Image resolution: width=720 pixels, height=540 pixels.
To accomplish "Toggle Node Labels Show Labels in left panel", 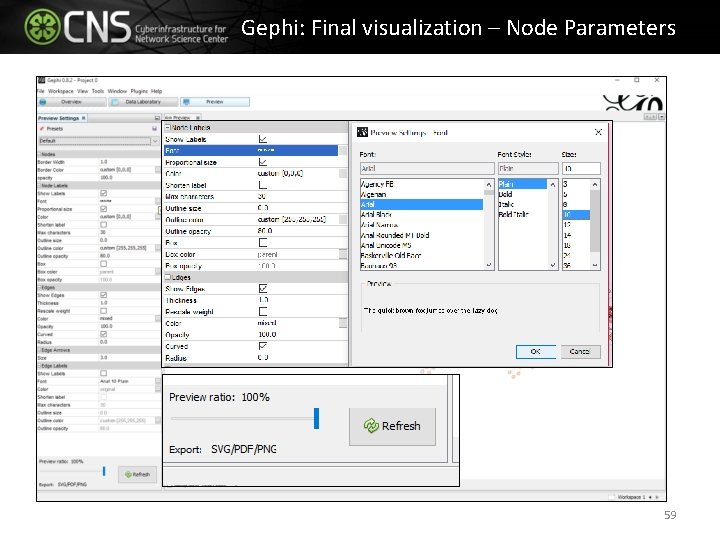I will (x=104, y=193).
